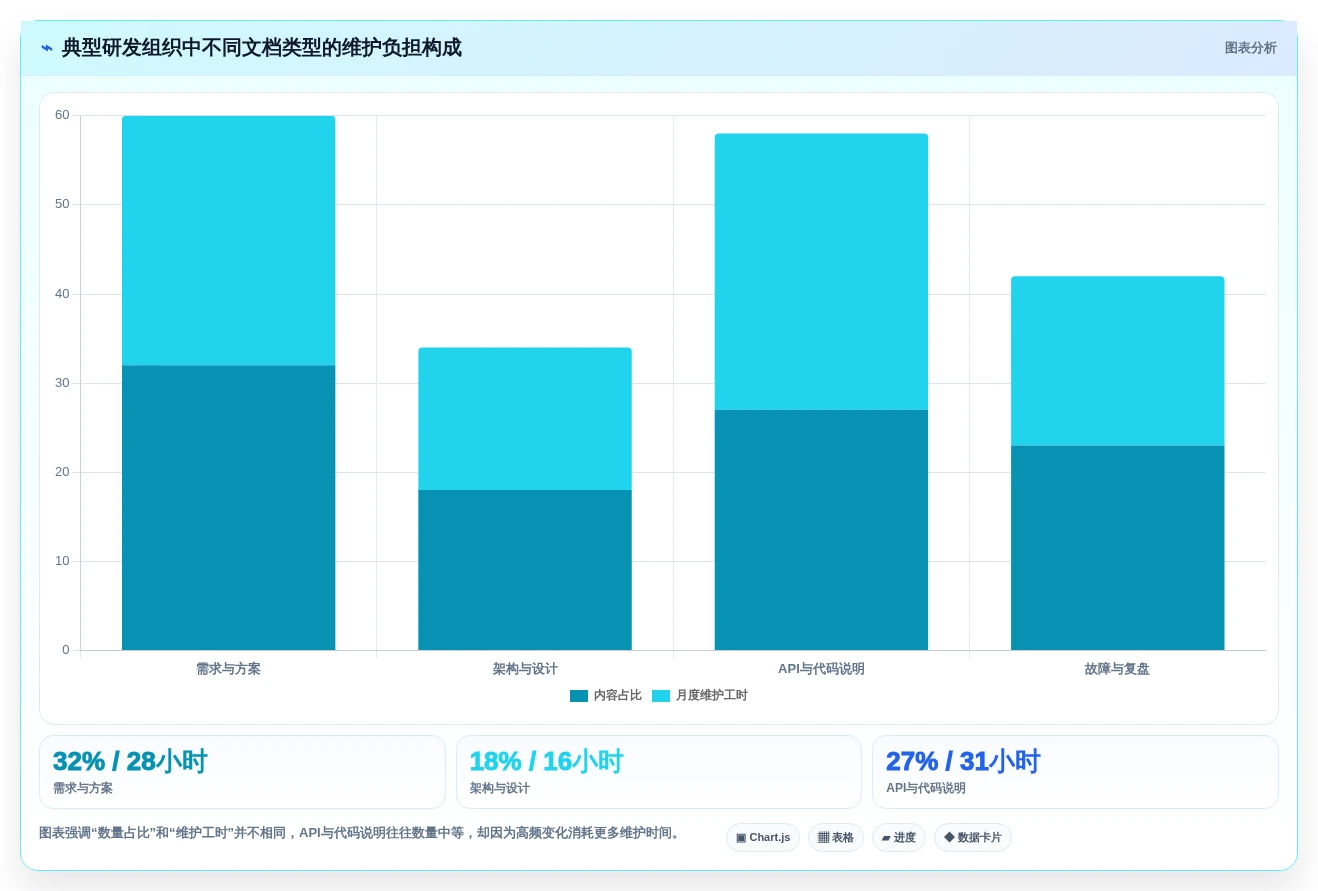Click the caption sentence starting with 图表强调
Viewport: 1318px width, 891px height.
click(x=361, y=833)
